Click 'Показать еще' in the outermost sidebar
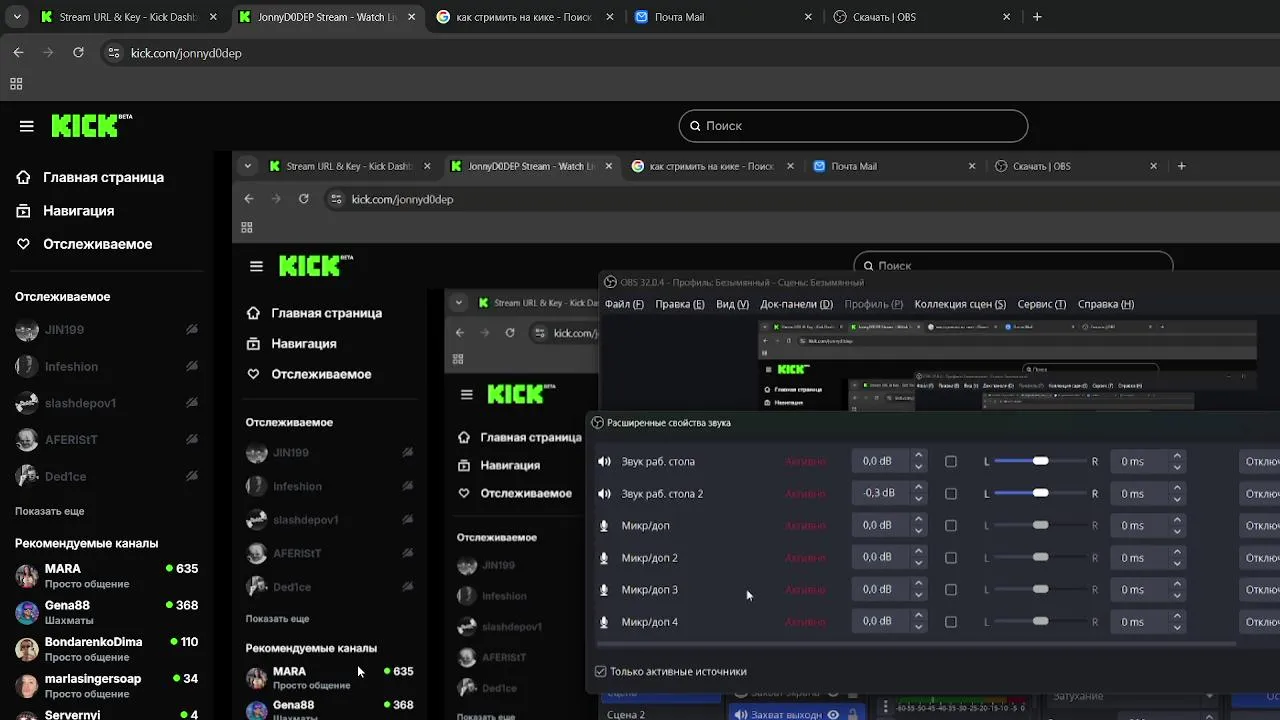 coord(49,511)
